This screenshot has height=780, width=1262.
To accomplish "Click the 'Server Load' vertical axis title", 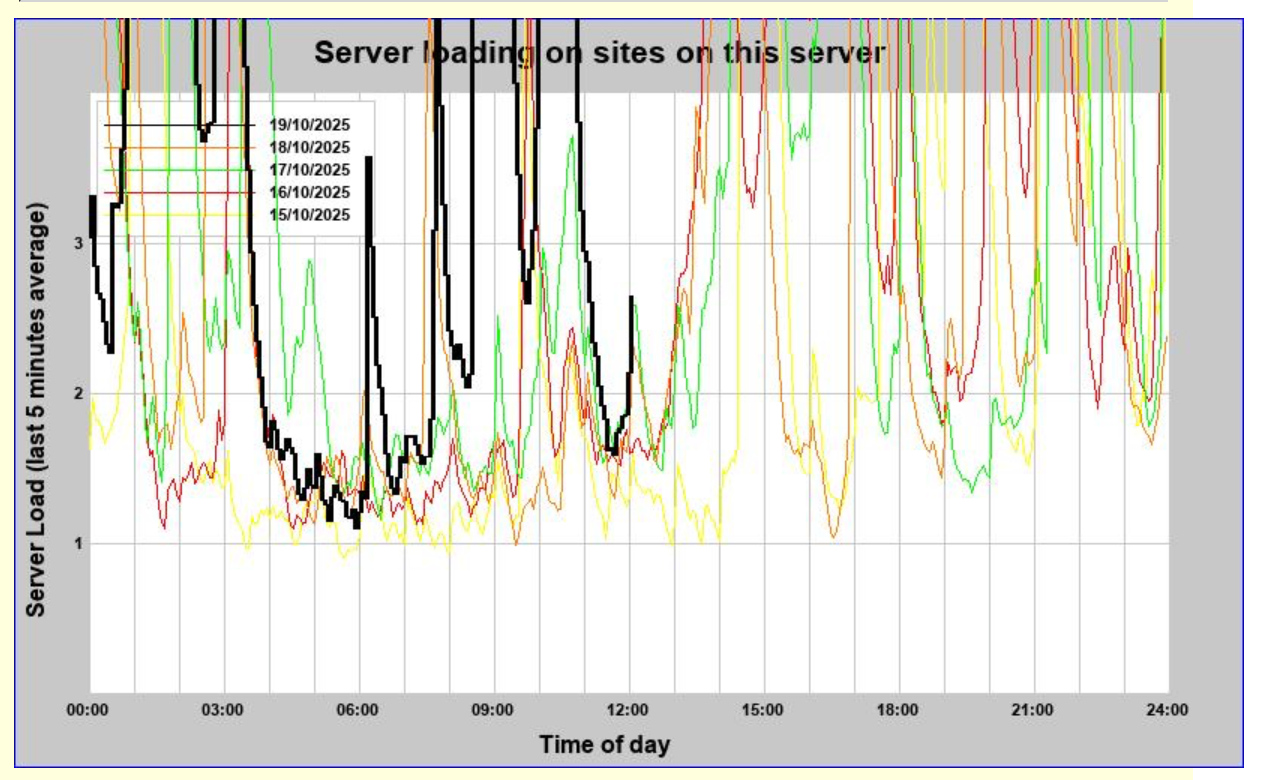I will 37,410.
